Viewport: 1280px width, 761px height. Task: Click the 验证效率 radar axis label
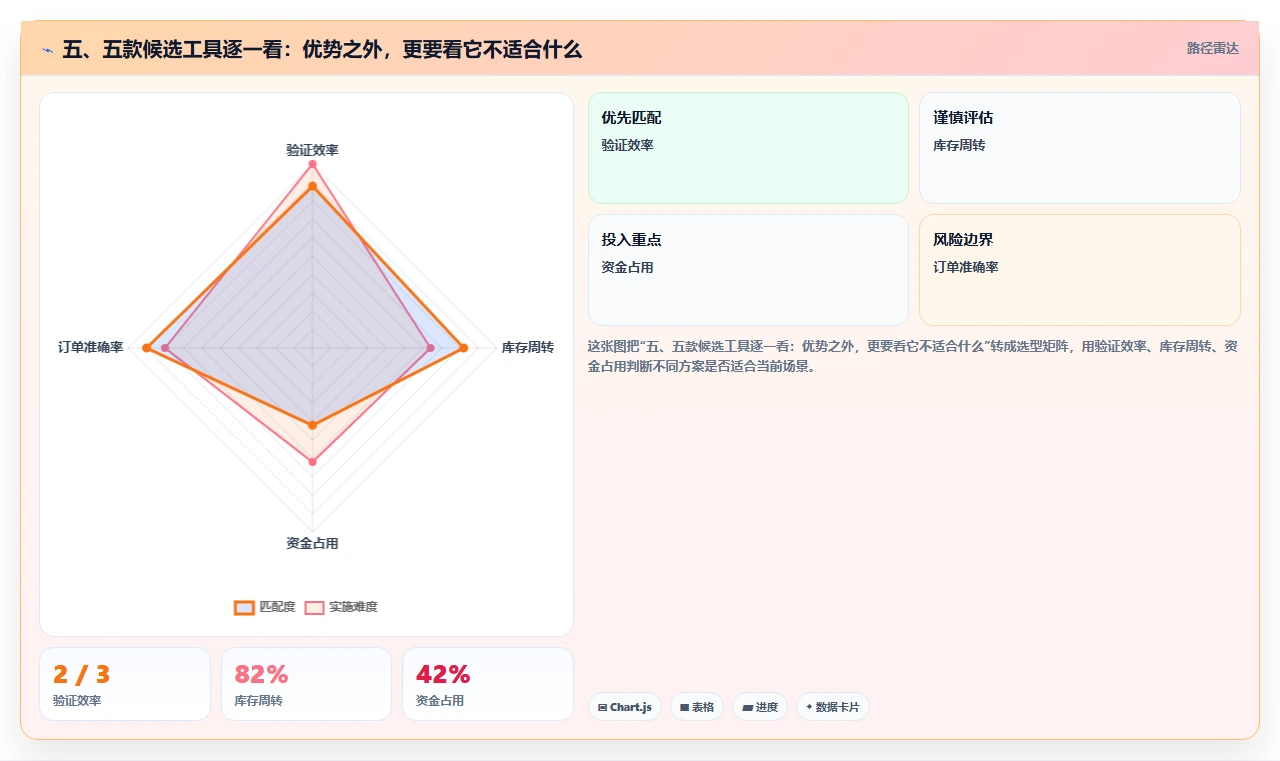312,150
